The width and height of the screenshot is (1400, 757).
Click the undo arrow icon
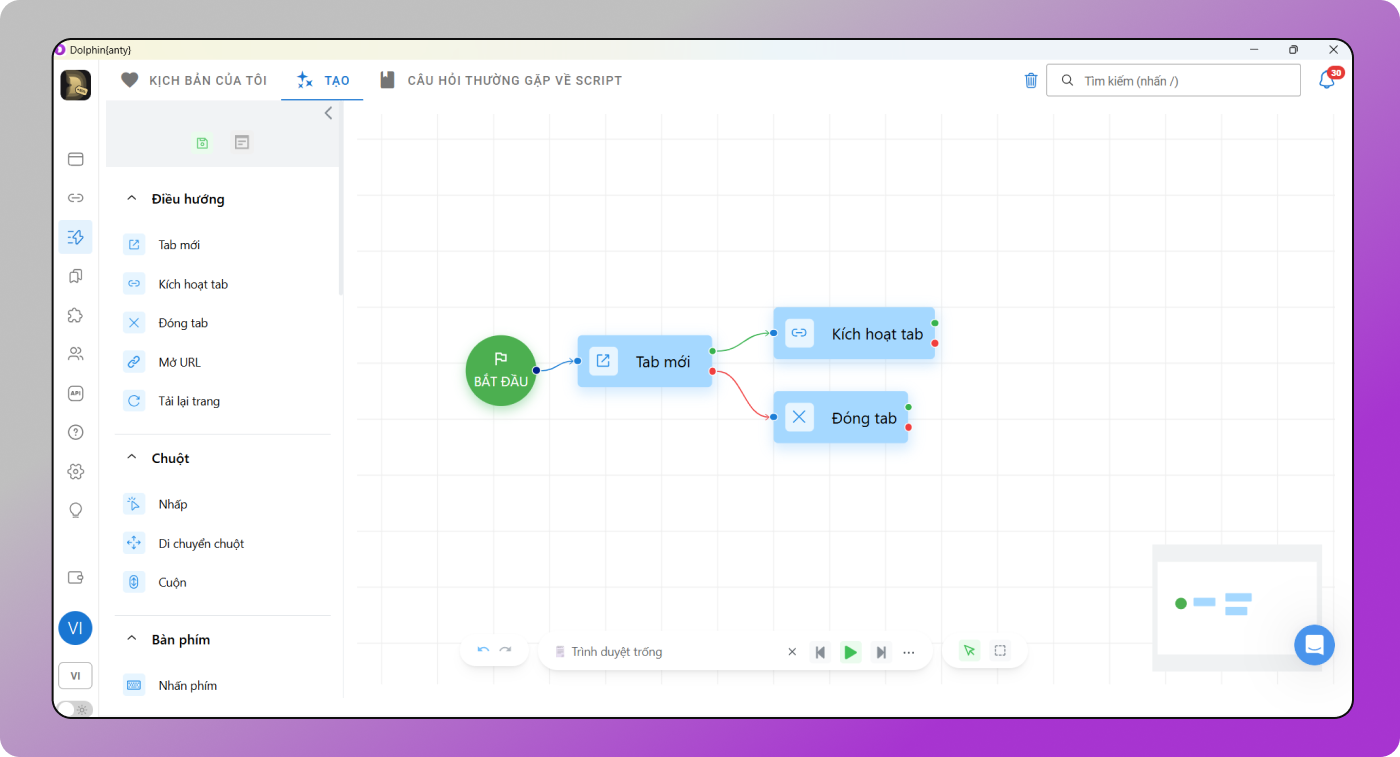tap(483, 650)
